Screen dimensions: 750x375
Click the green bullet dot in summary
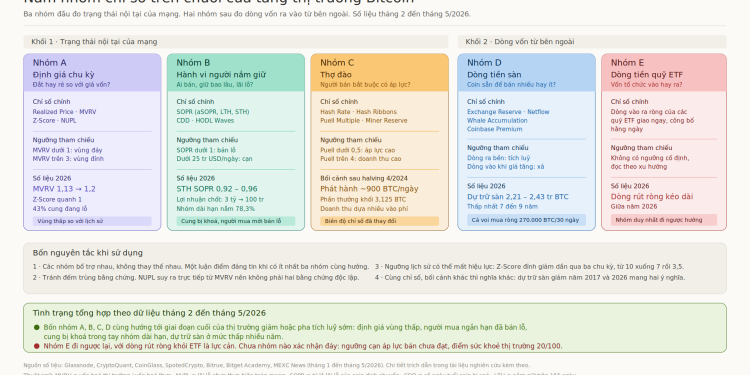[x=37, y=328]
